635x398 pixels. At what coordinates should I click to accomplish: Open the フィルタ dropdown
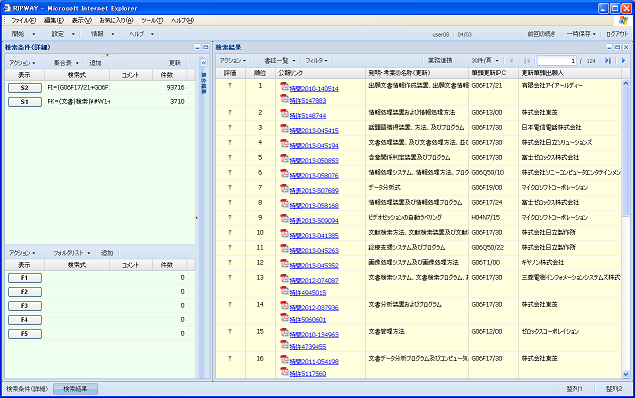[x=316, y=60]
